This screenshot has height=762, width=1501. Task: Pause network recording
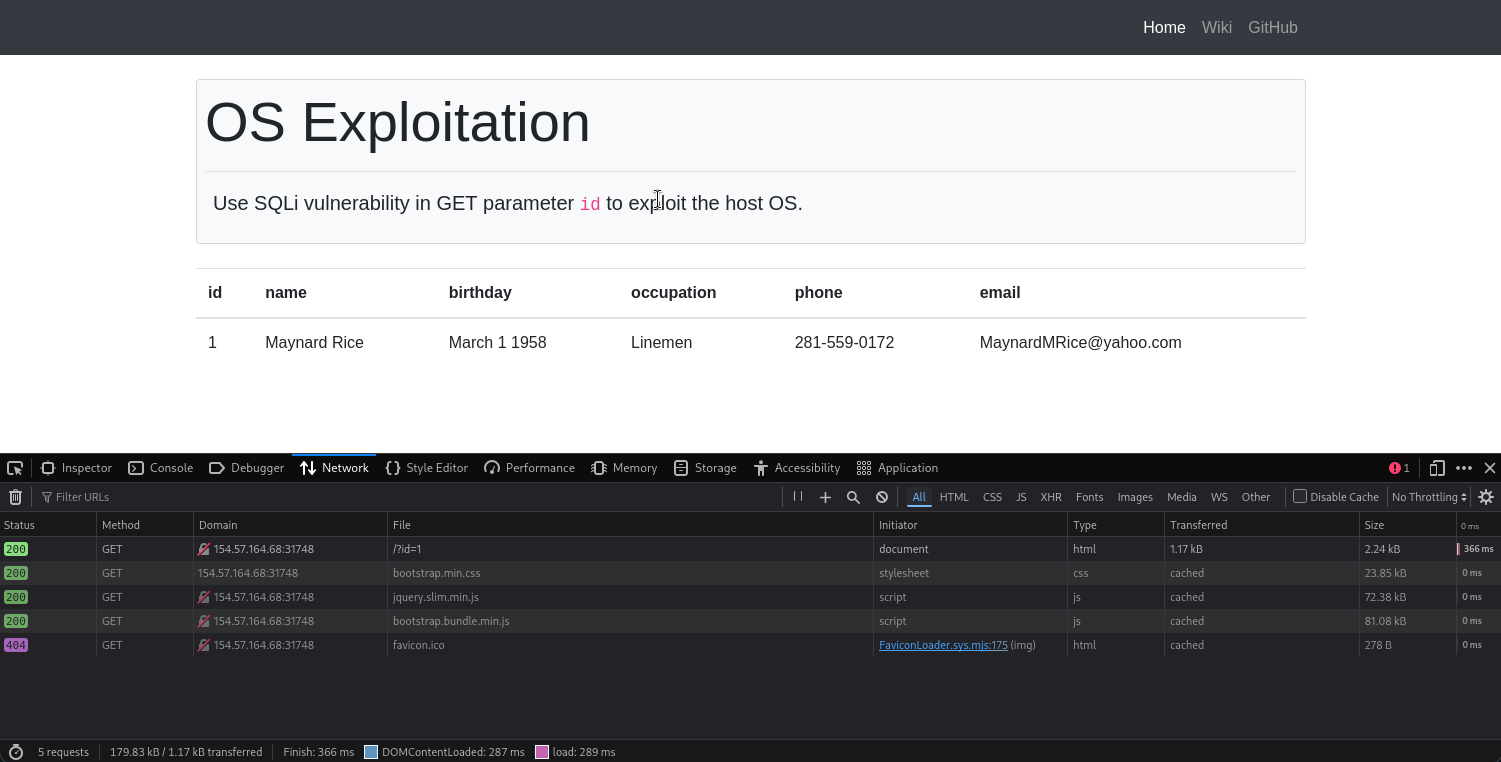click(798, 497)
